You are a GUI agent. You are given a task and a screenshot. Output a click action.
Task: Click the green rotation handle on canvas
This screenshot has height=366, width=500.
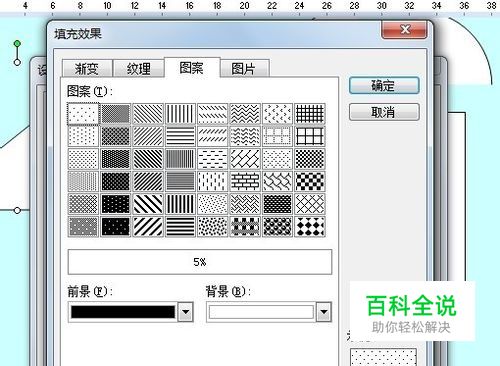[17, 43]
